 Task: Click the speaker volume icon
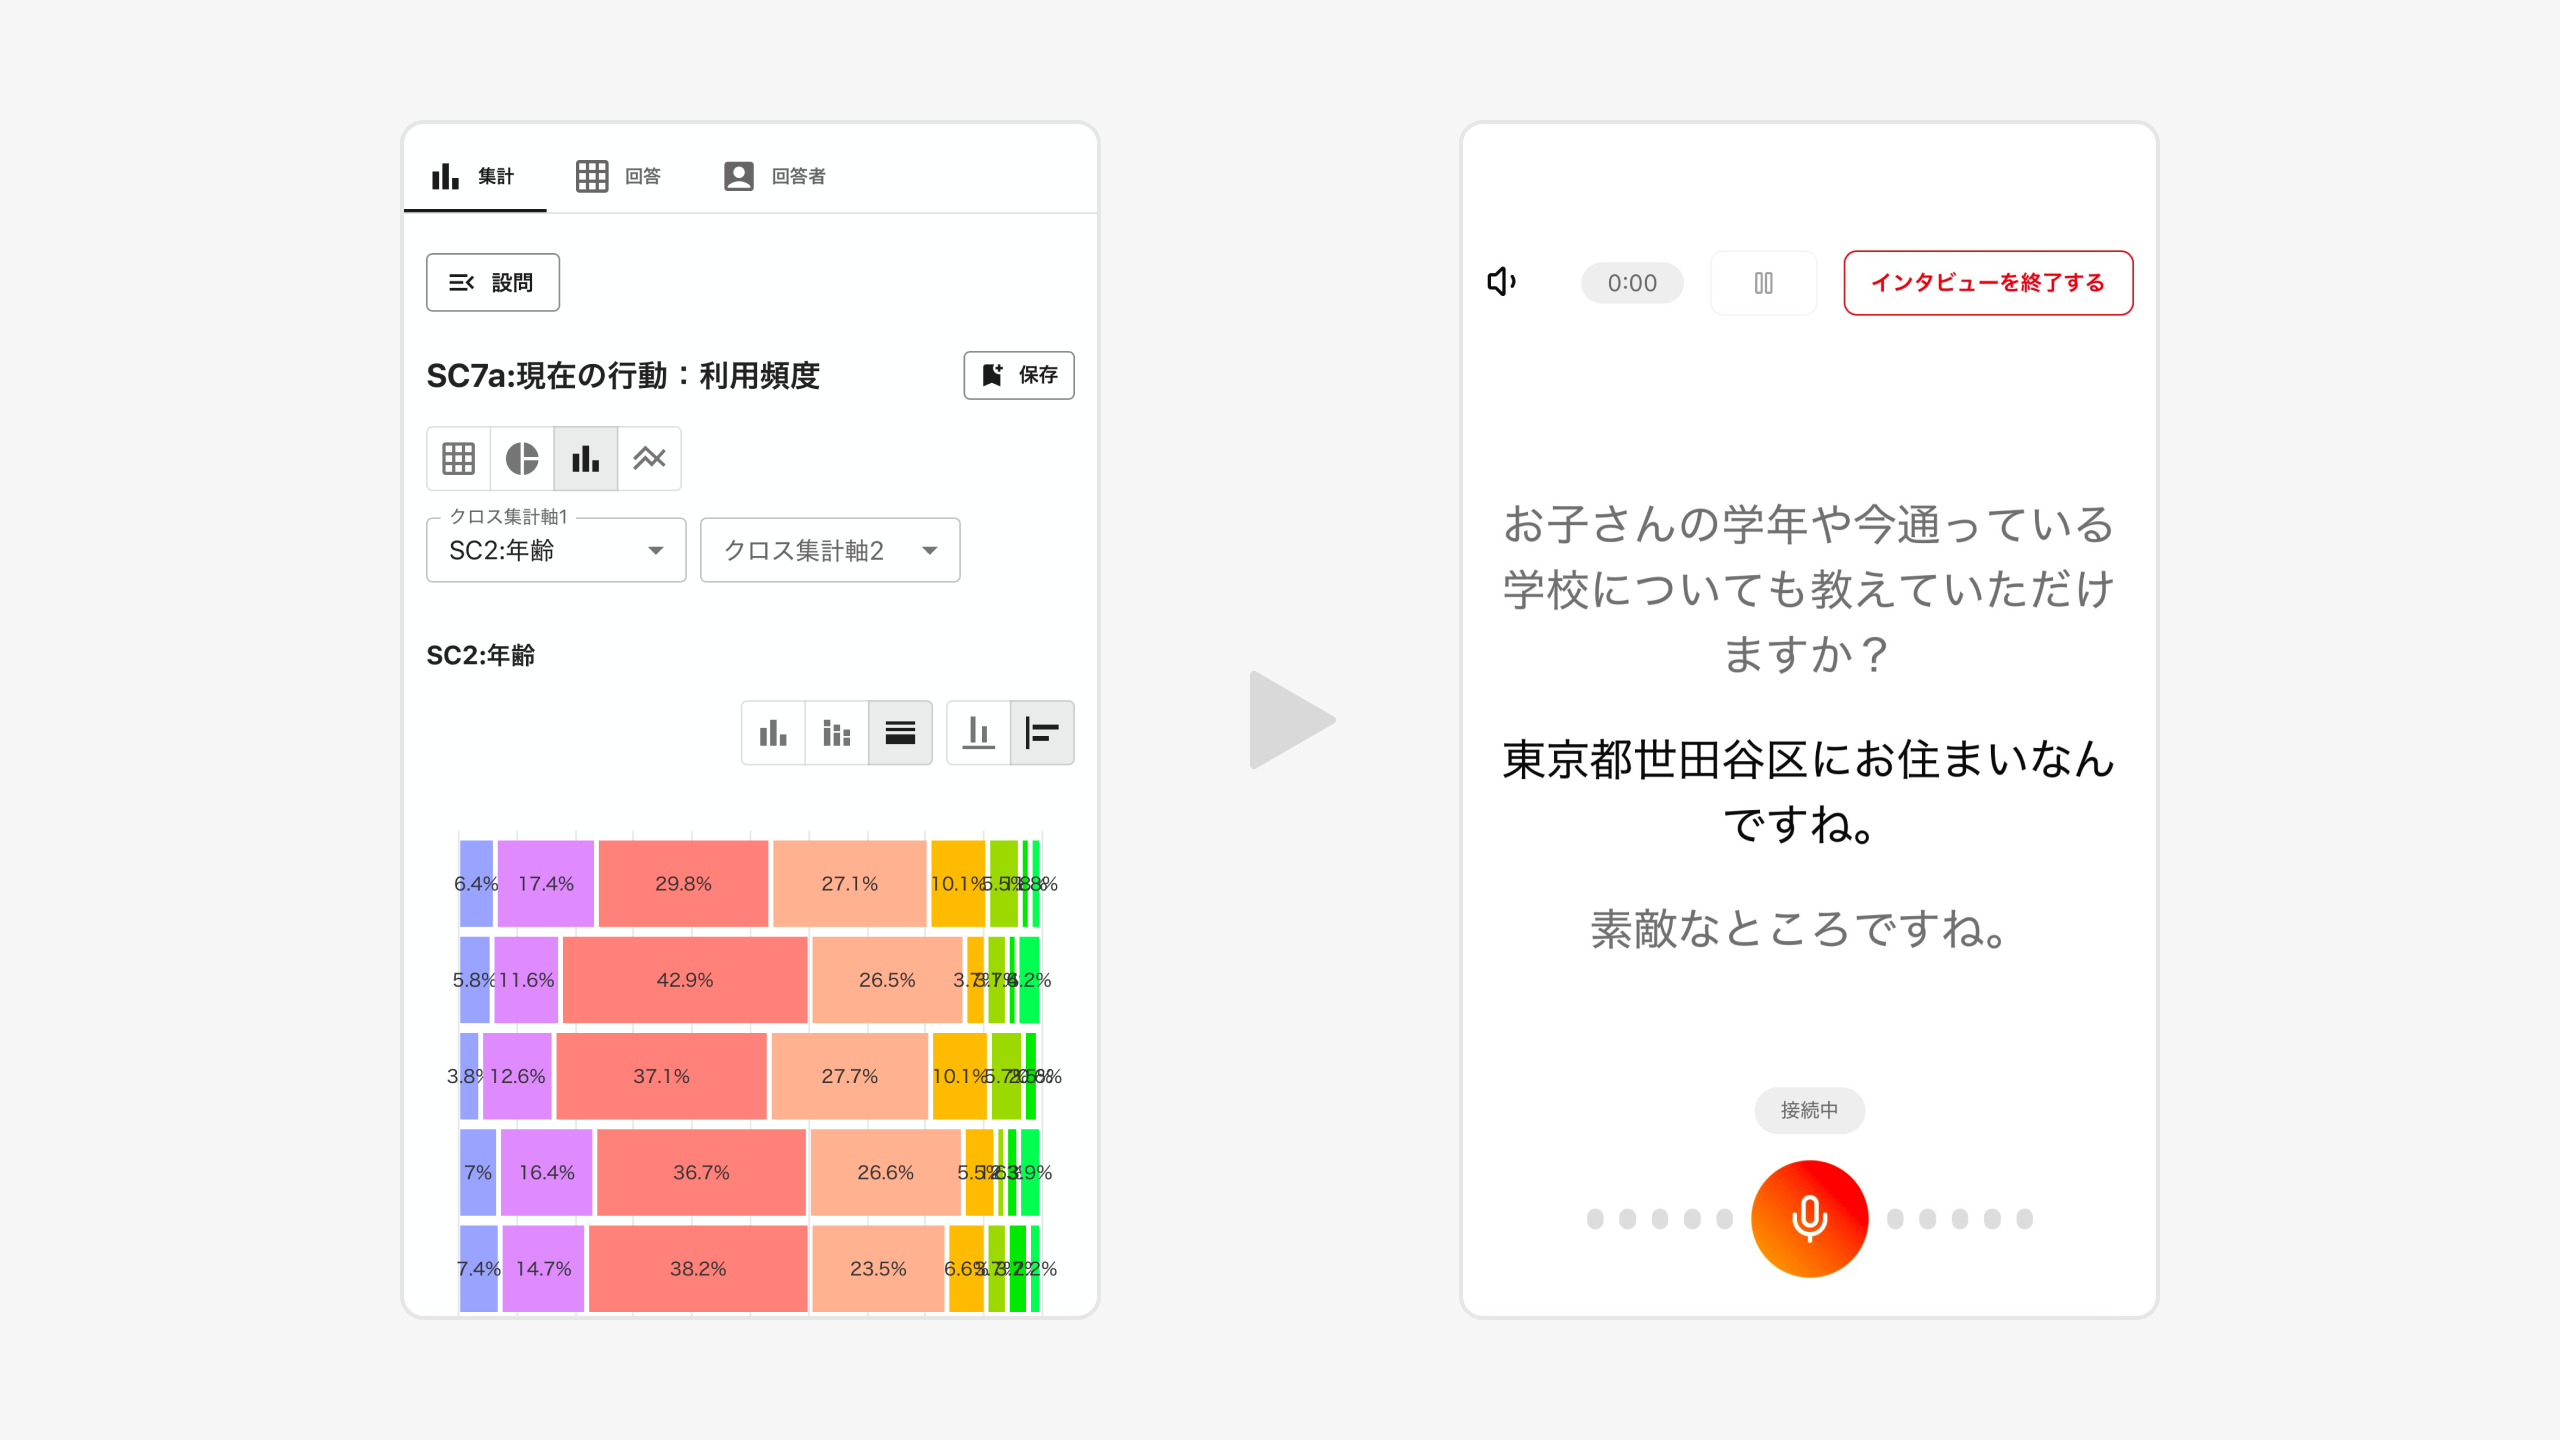[1502, 283]
